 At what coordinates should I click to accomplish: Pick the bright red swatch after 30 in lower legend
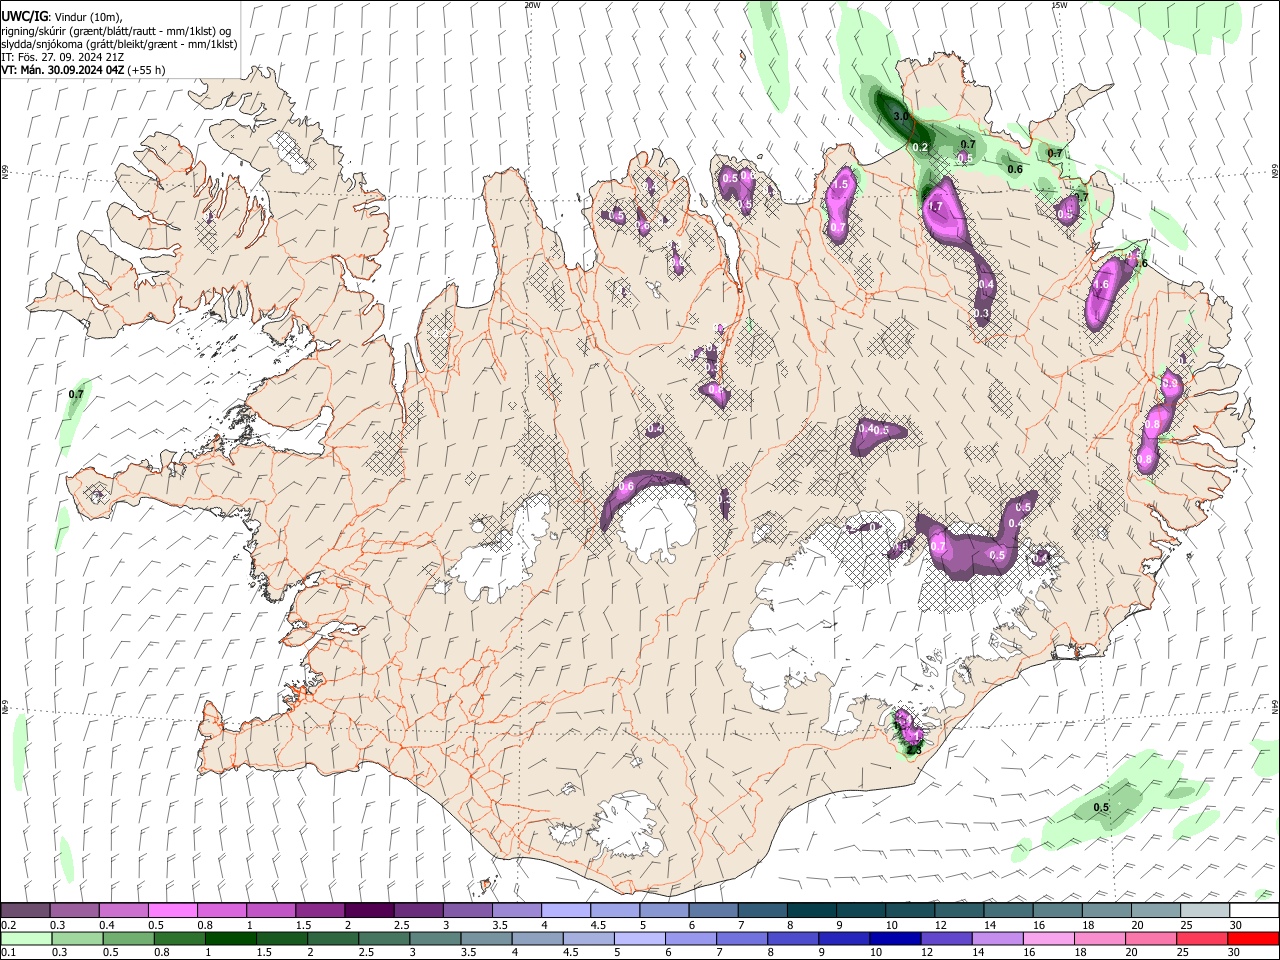tap(1254, 939)
